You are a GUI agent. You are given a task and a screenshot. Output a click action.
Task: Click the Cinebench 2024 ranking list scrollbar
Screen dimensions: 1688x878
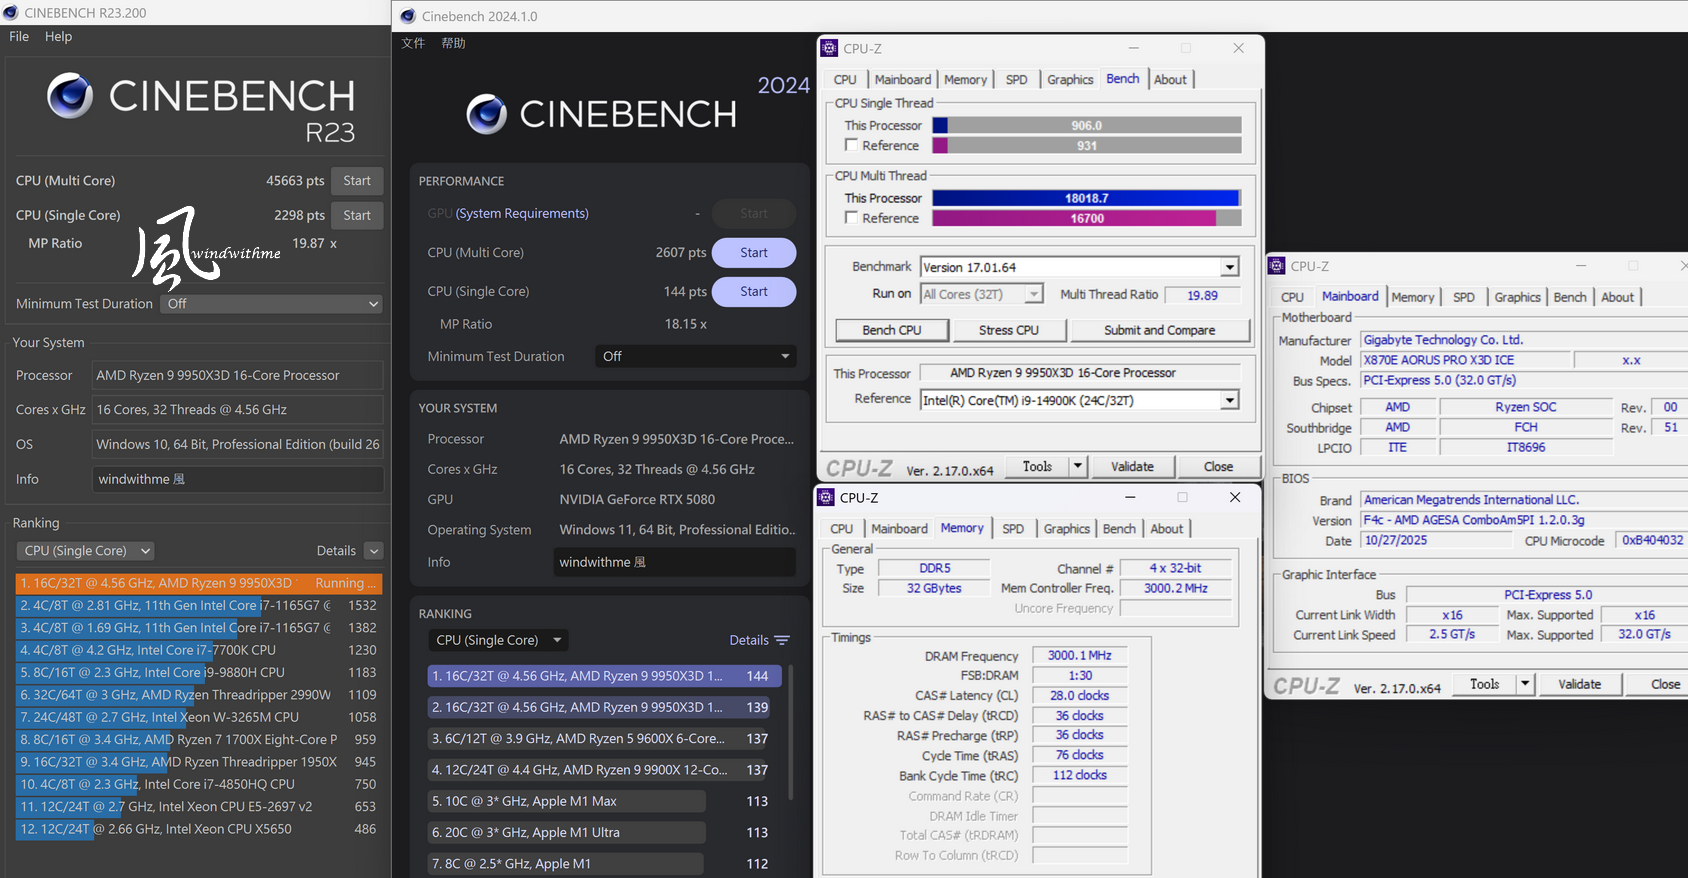point(791,730)
